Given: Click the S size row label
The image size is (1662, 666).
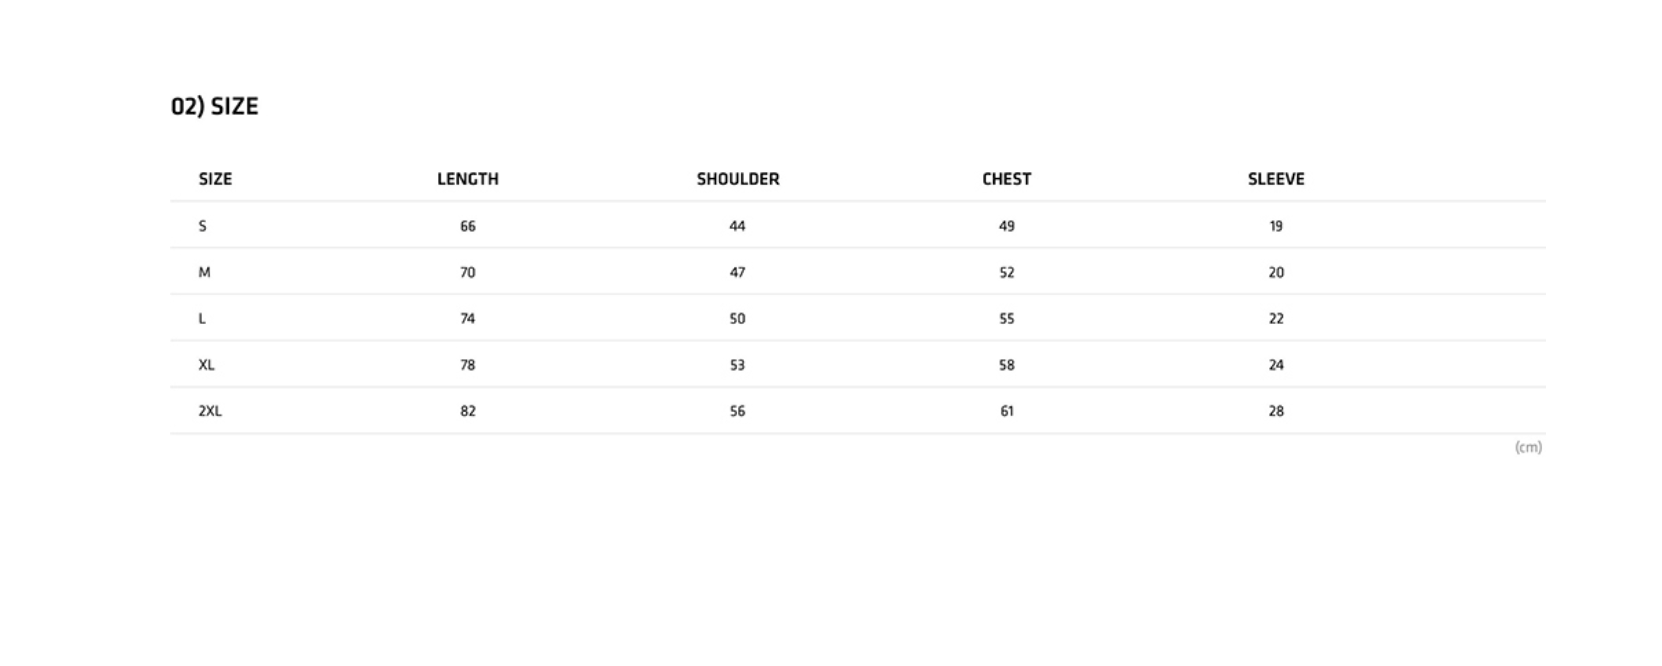Looking at the screenshot, I should [x=202, y=226].
